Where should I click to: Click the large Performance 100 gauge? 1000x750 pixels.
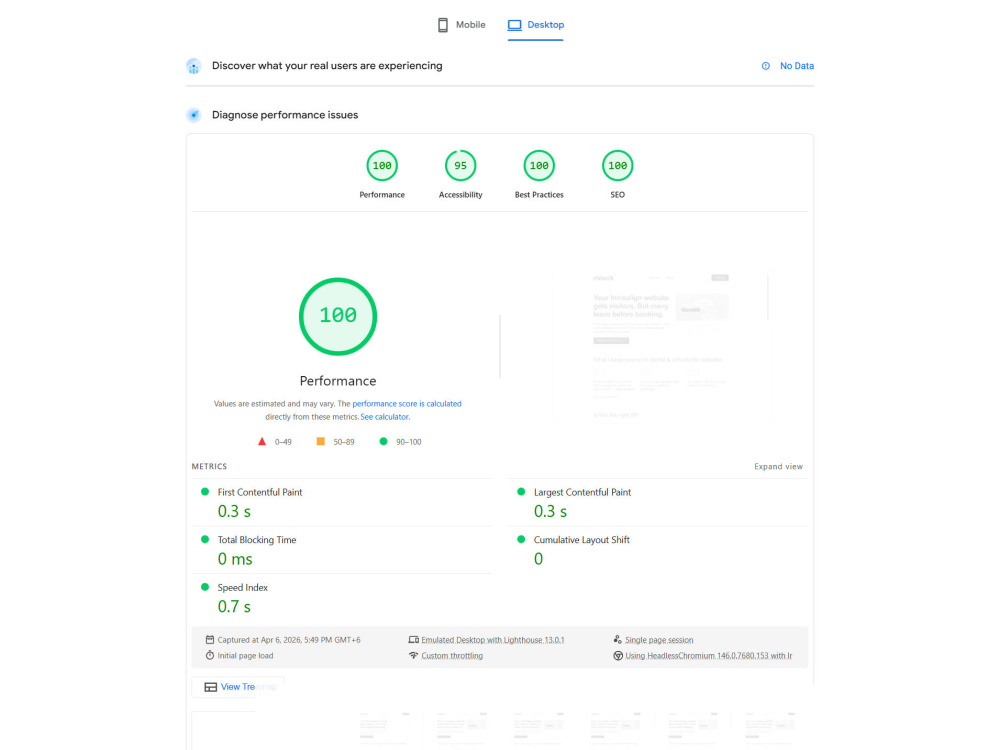pyautogui.click(x=338, y=316)
